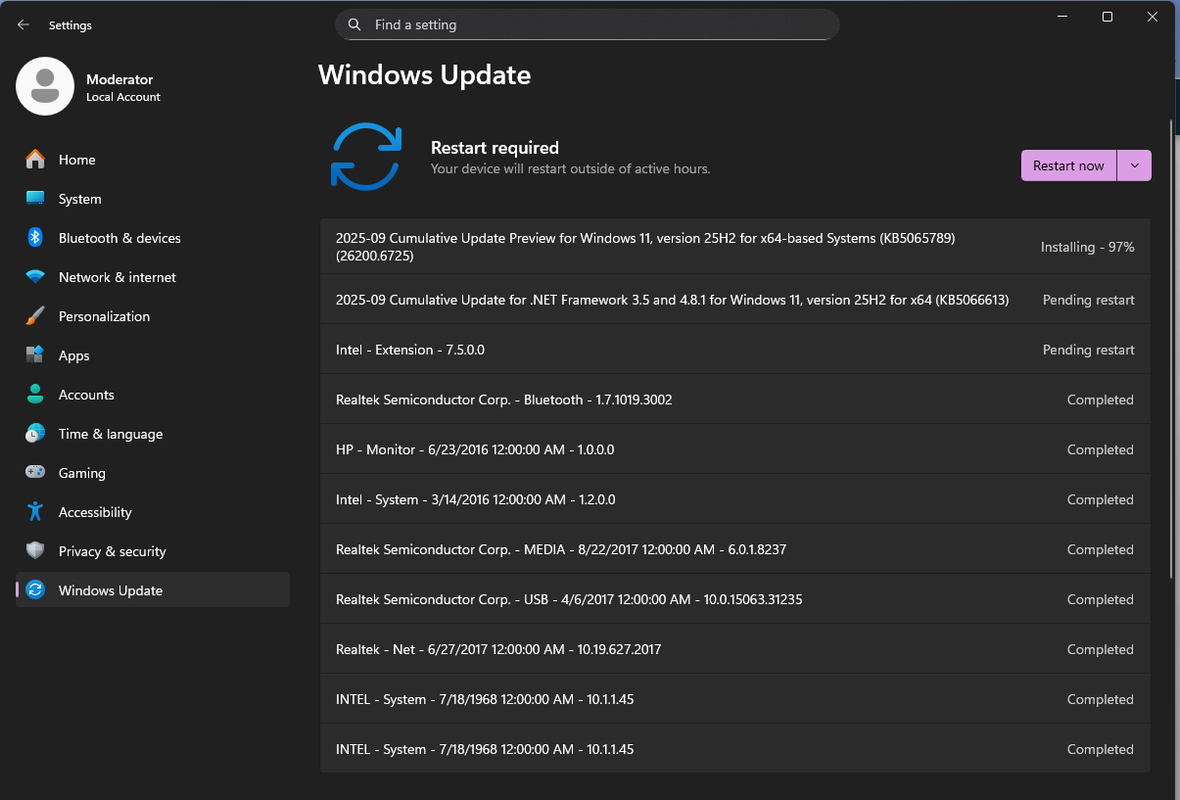Click the search magnifier icon
Screen dimensions: 1180x800
[x=354, y=25]
